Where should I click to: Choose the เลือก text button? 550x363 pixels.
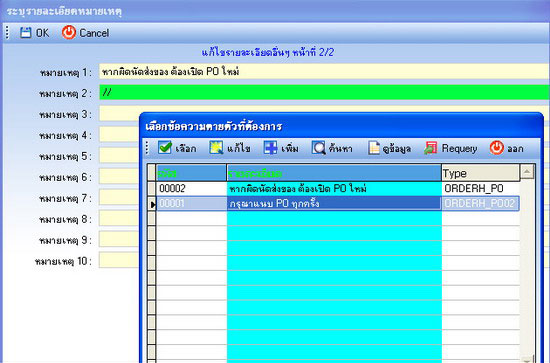(186, 149)
